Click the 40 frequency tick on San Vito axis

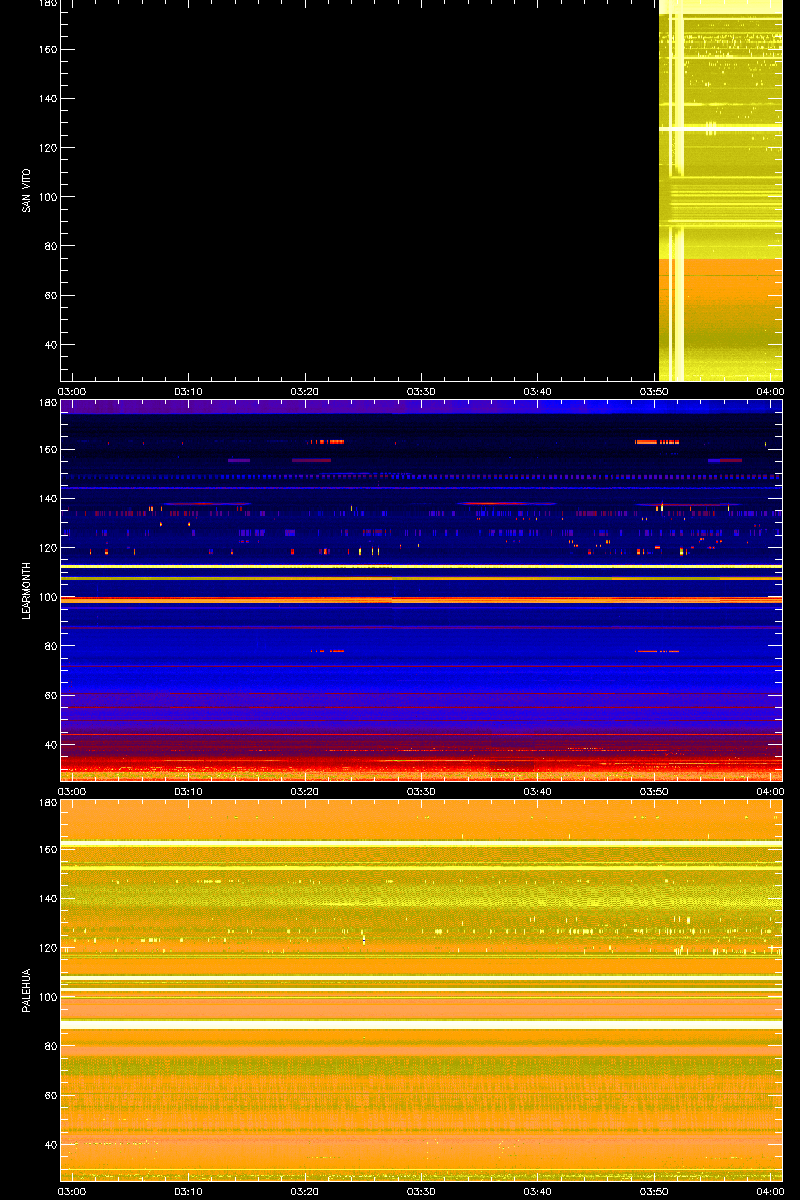[49, 345]
